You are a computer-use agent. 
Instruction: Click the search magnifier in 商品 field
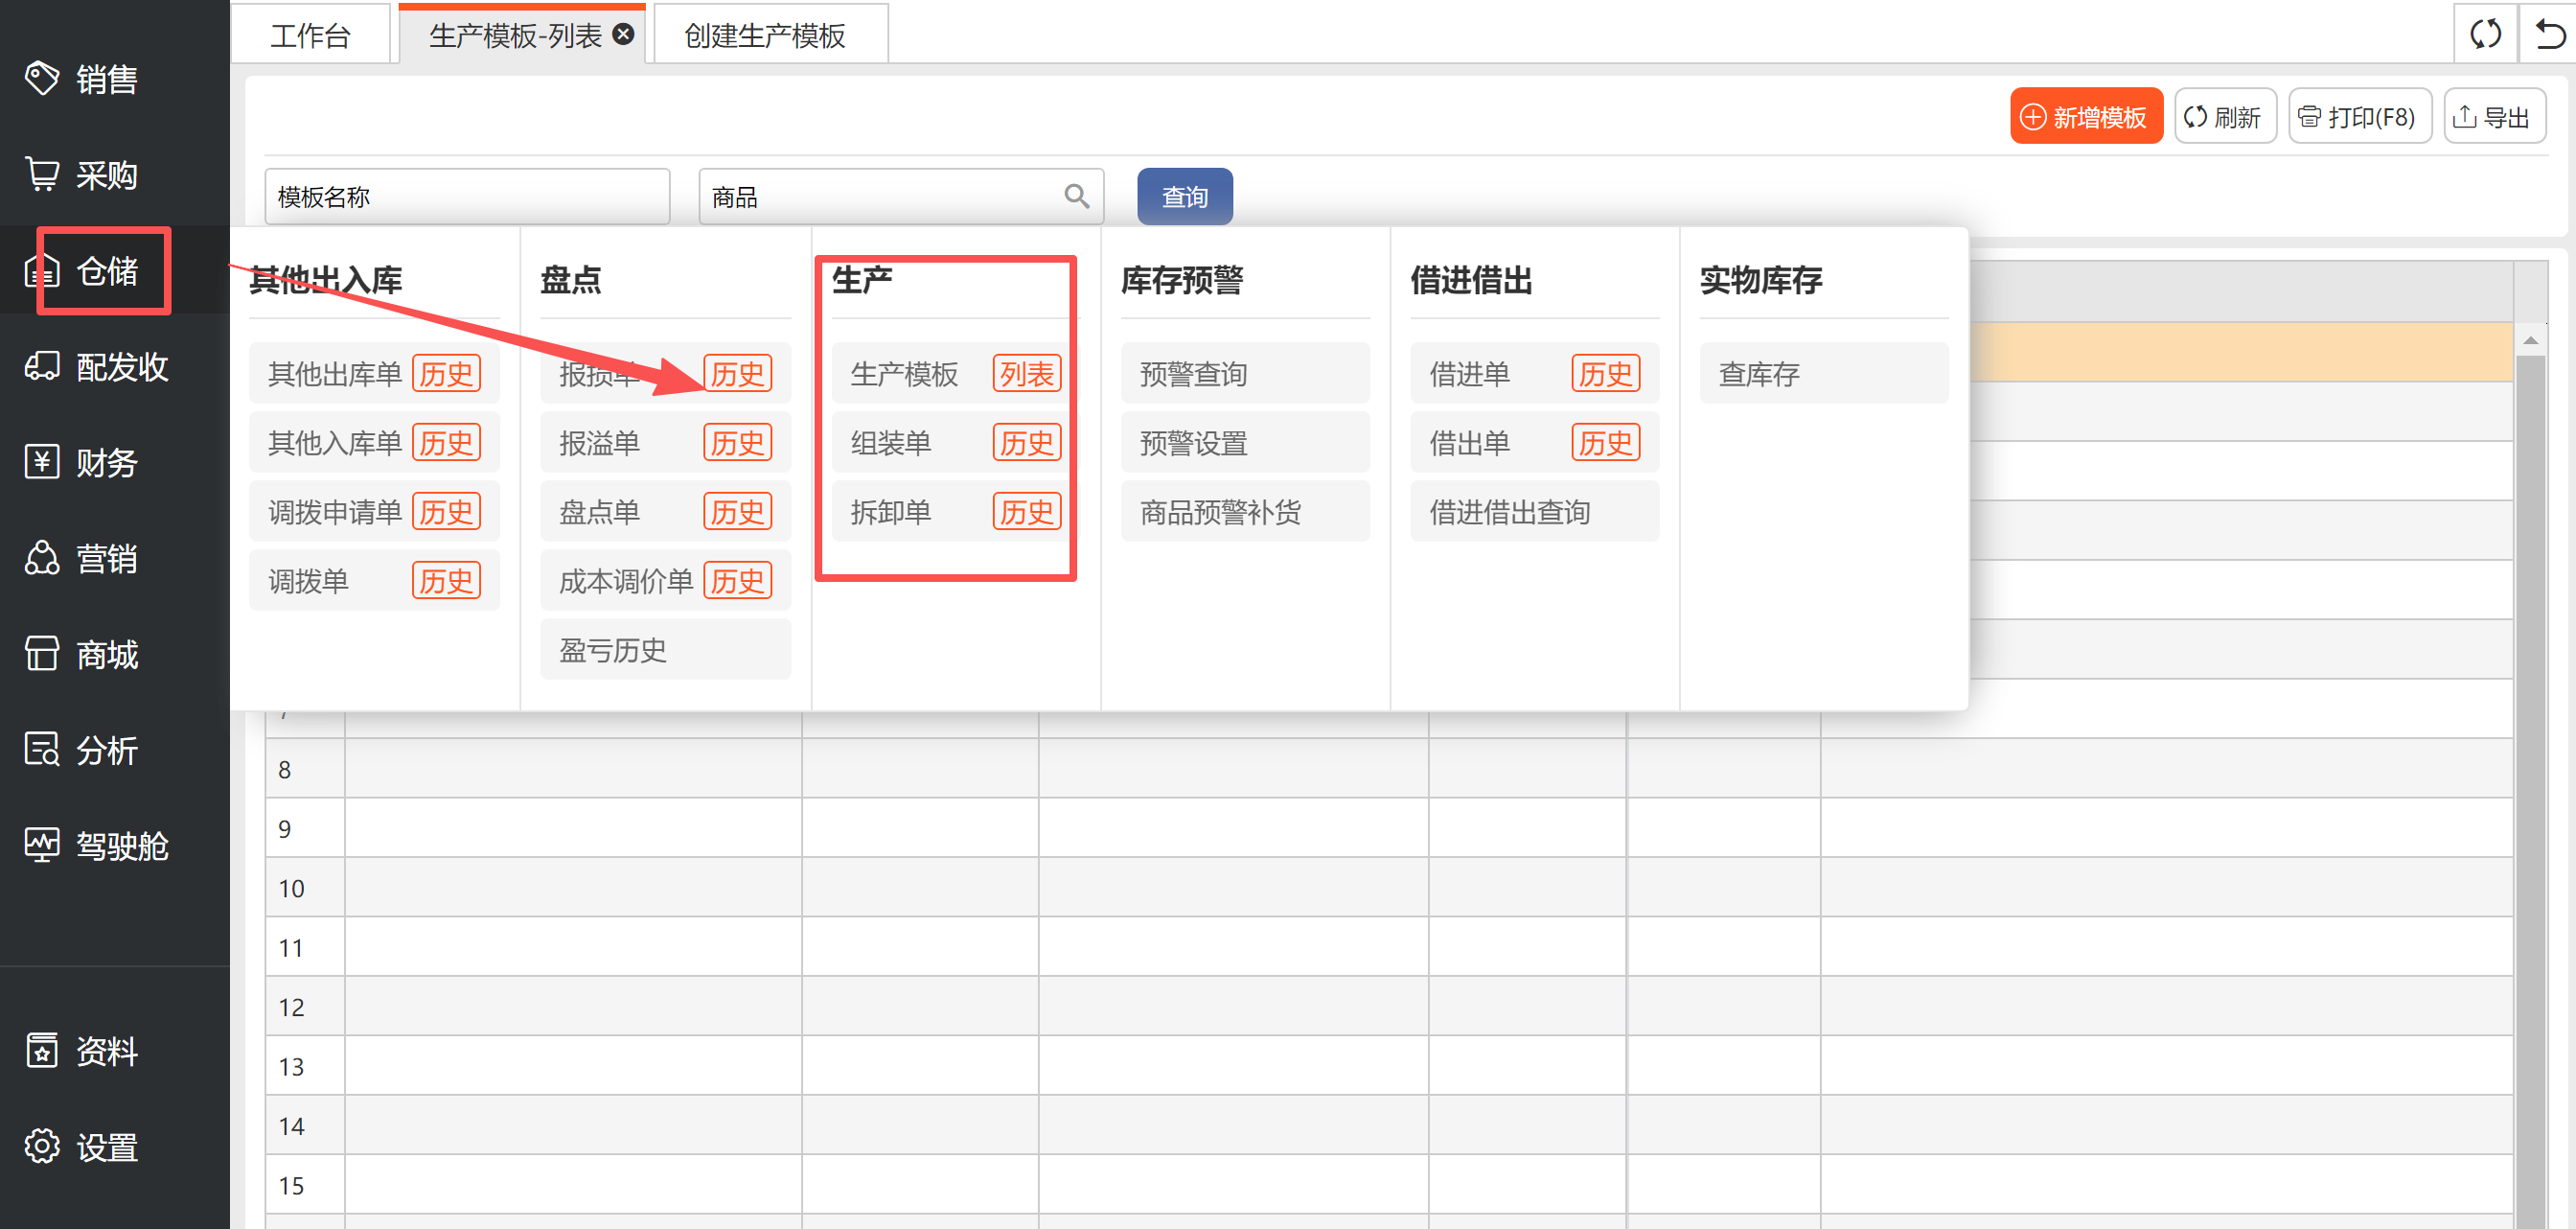(x=1076, y=196)
